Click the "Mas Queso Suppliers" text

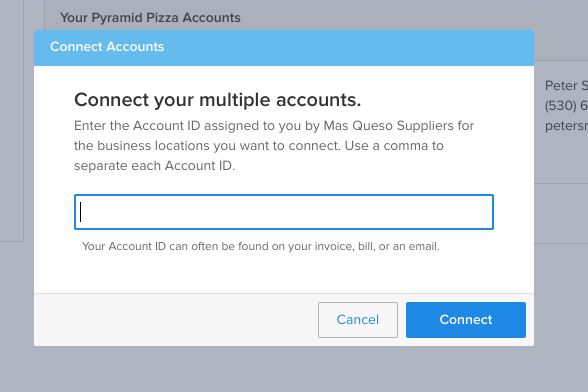click(388, 125)
